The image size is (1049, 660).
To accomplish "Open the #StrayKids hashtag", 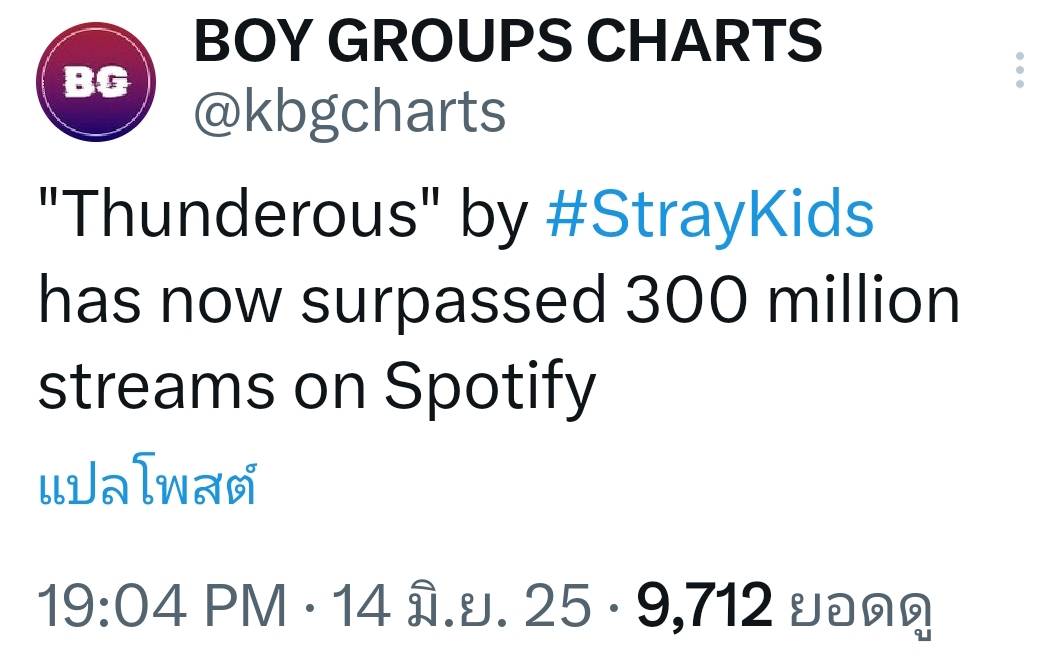I will [x=710, y=214].
